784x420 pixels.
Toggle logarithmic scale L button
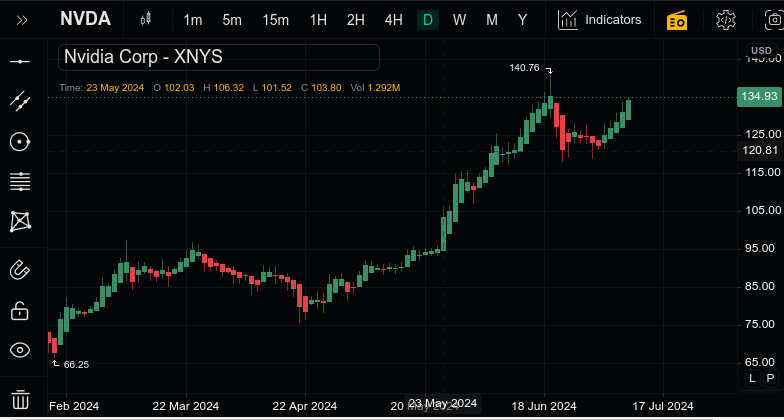click(x=752, y=378)
